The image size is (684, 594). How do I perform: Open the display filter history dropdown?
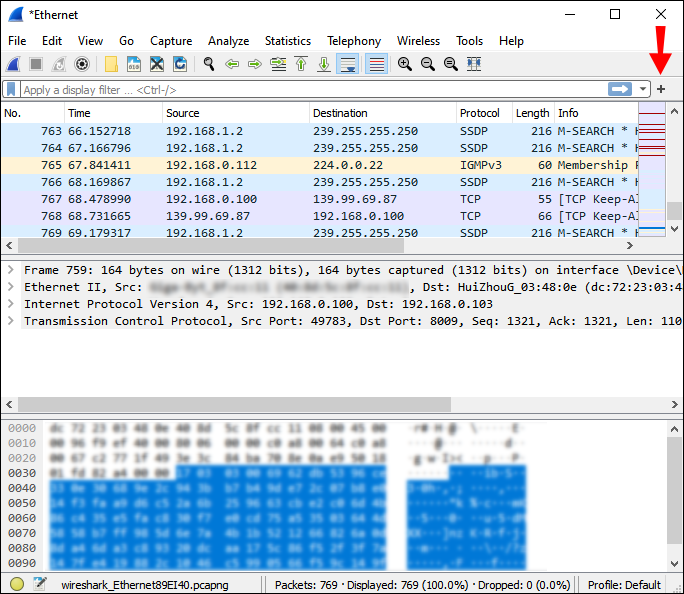pos(644,90)
